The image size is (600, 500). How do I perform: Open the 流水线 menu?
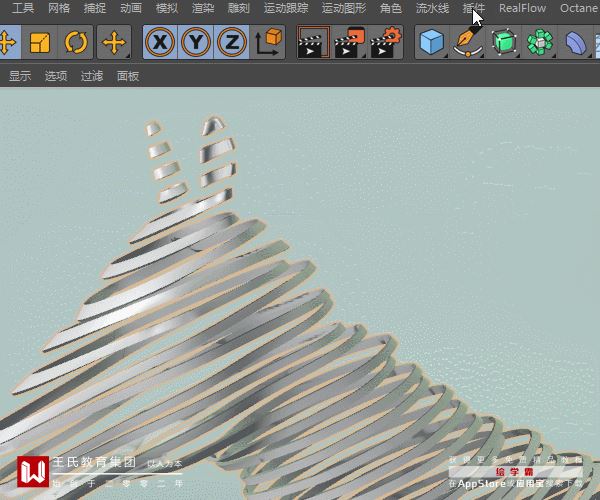coord(432,8)
